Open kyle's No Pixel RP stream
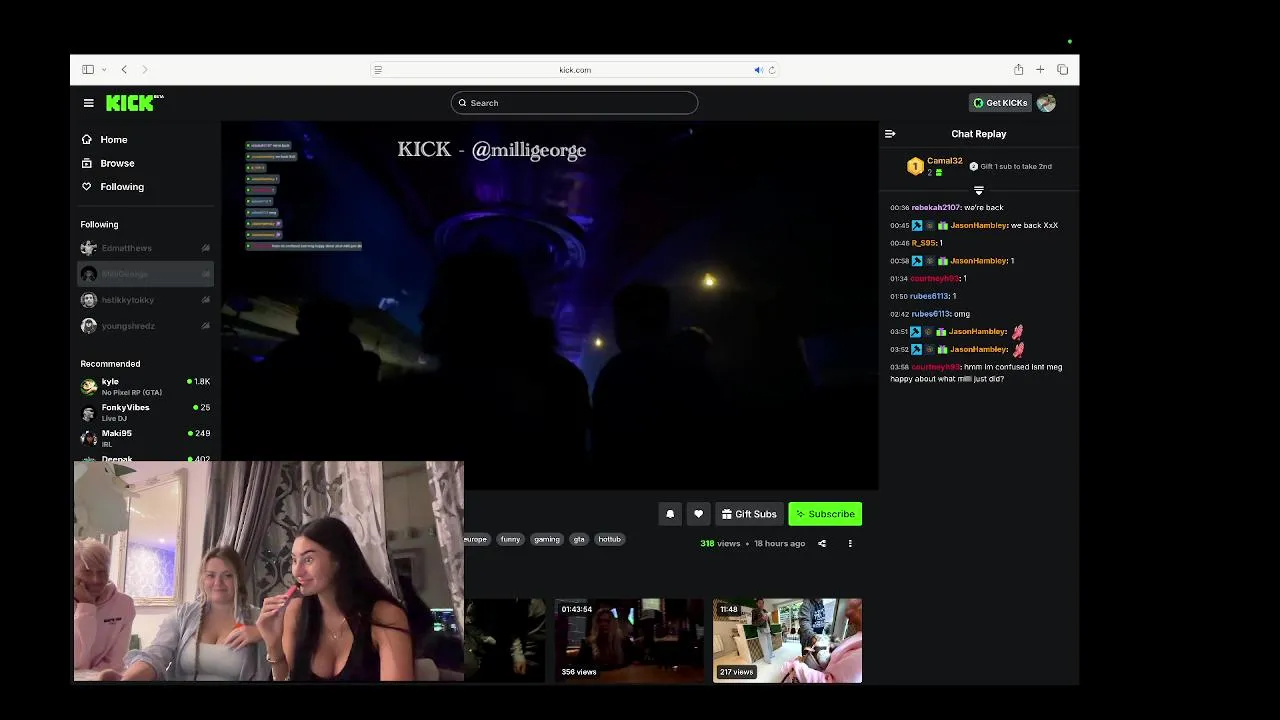Screen dimensions: 1280x720 tap(145, 386)
